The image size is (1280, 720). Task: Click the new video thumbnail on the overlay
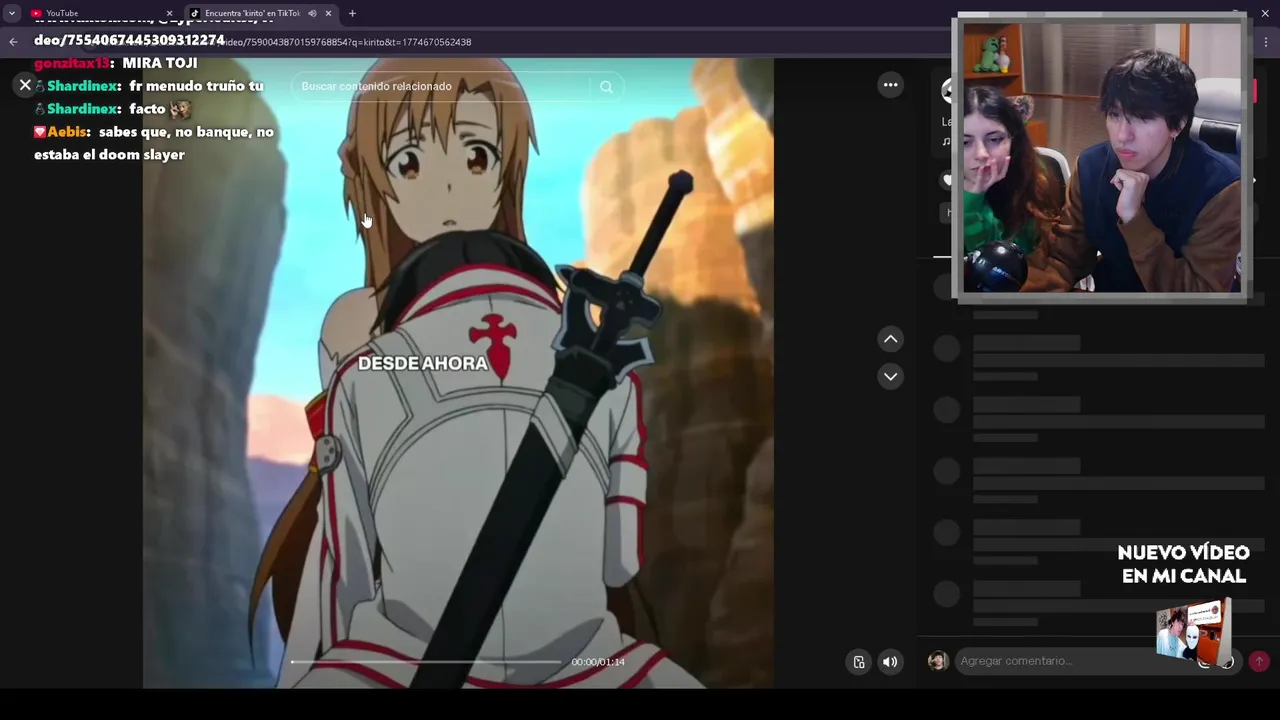[1193, 629]
